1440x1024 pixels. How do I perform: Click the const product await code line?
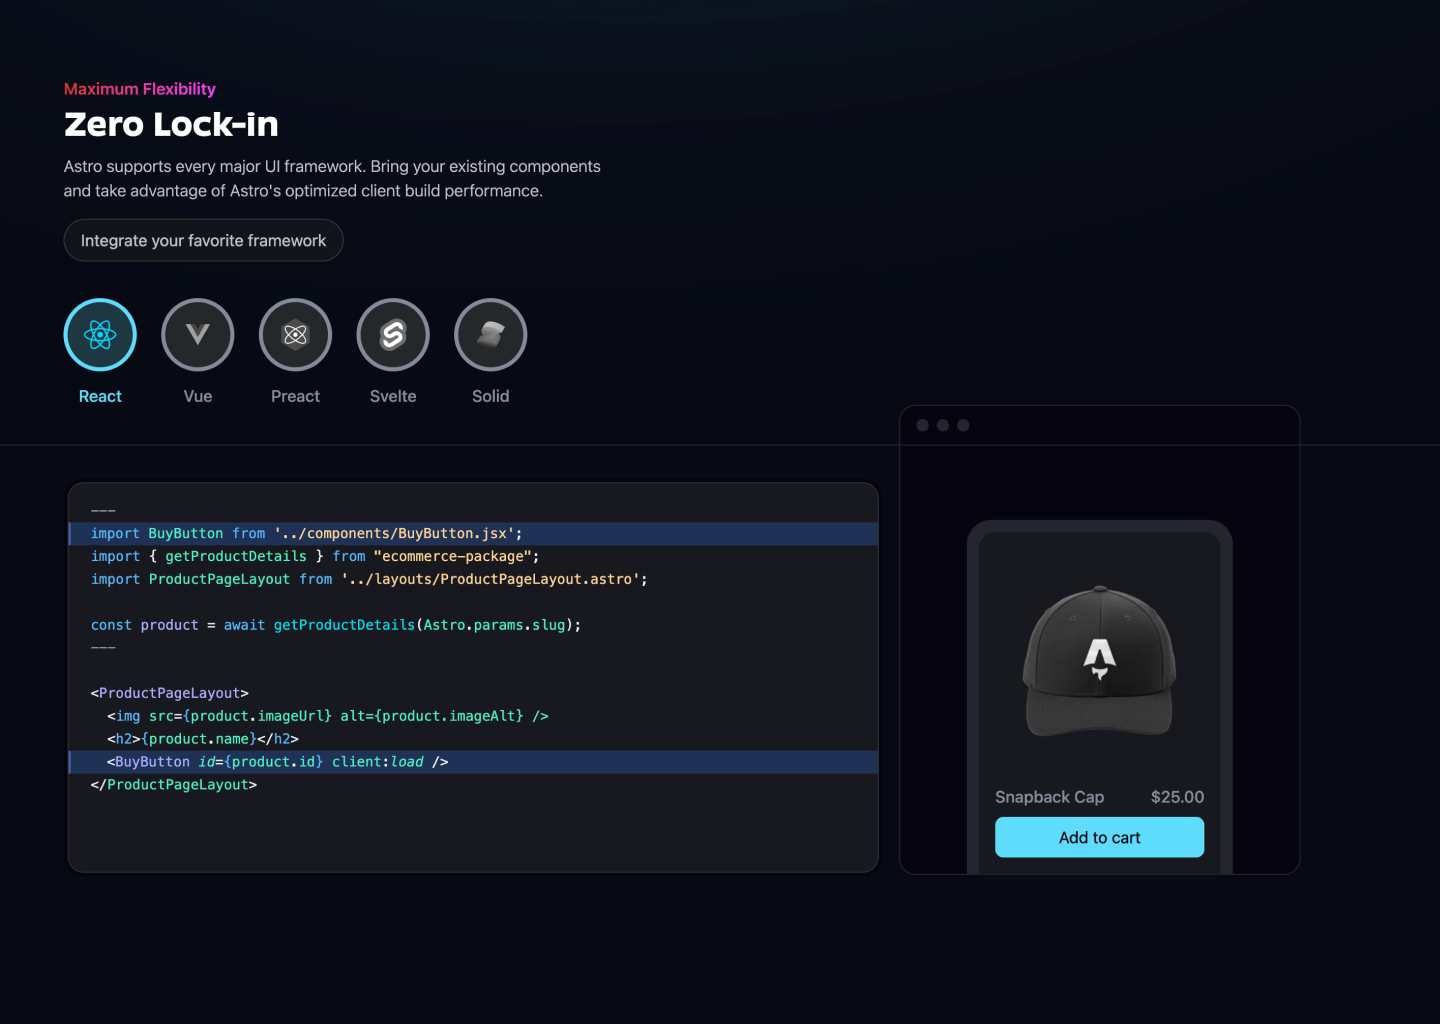336,625
